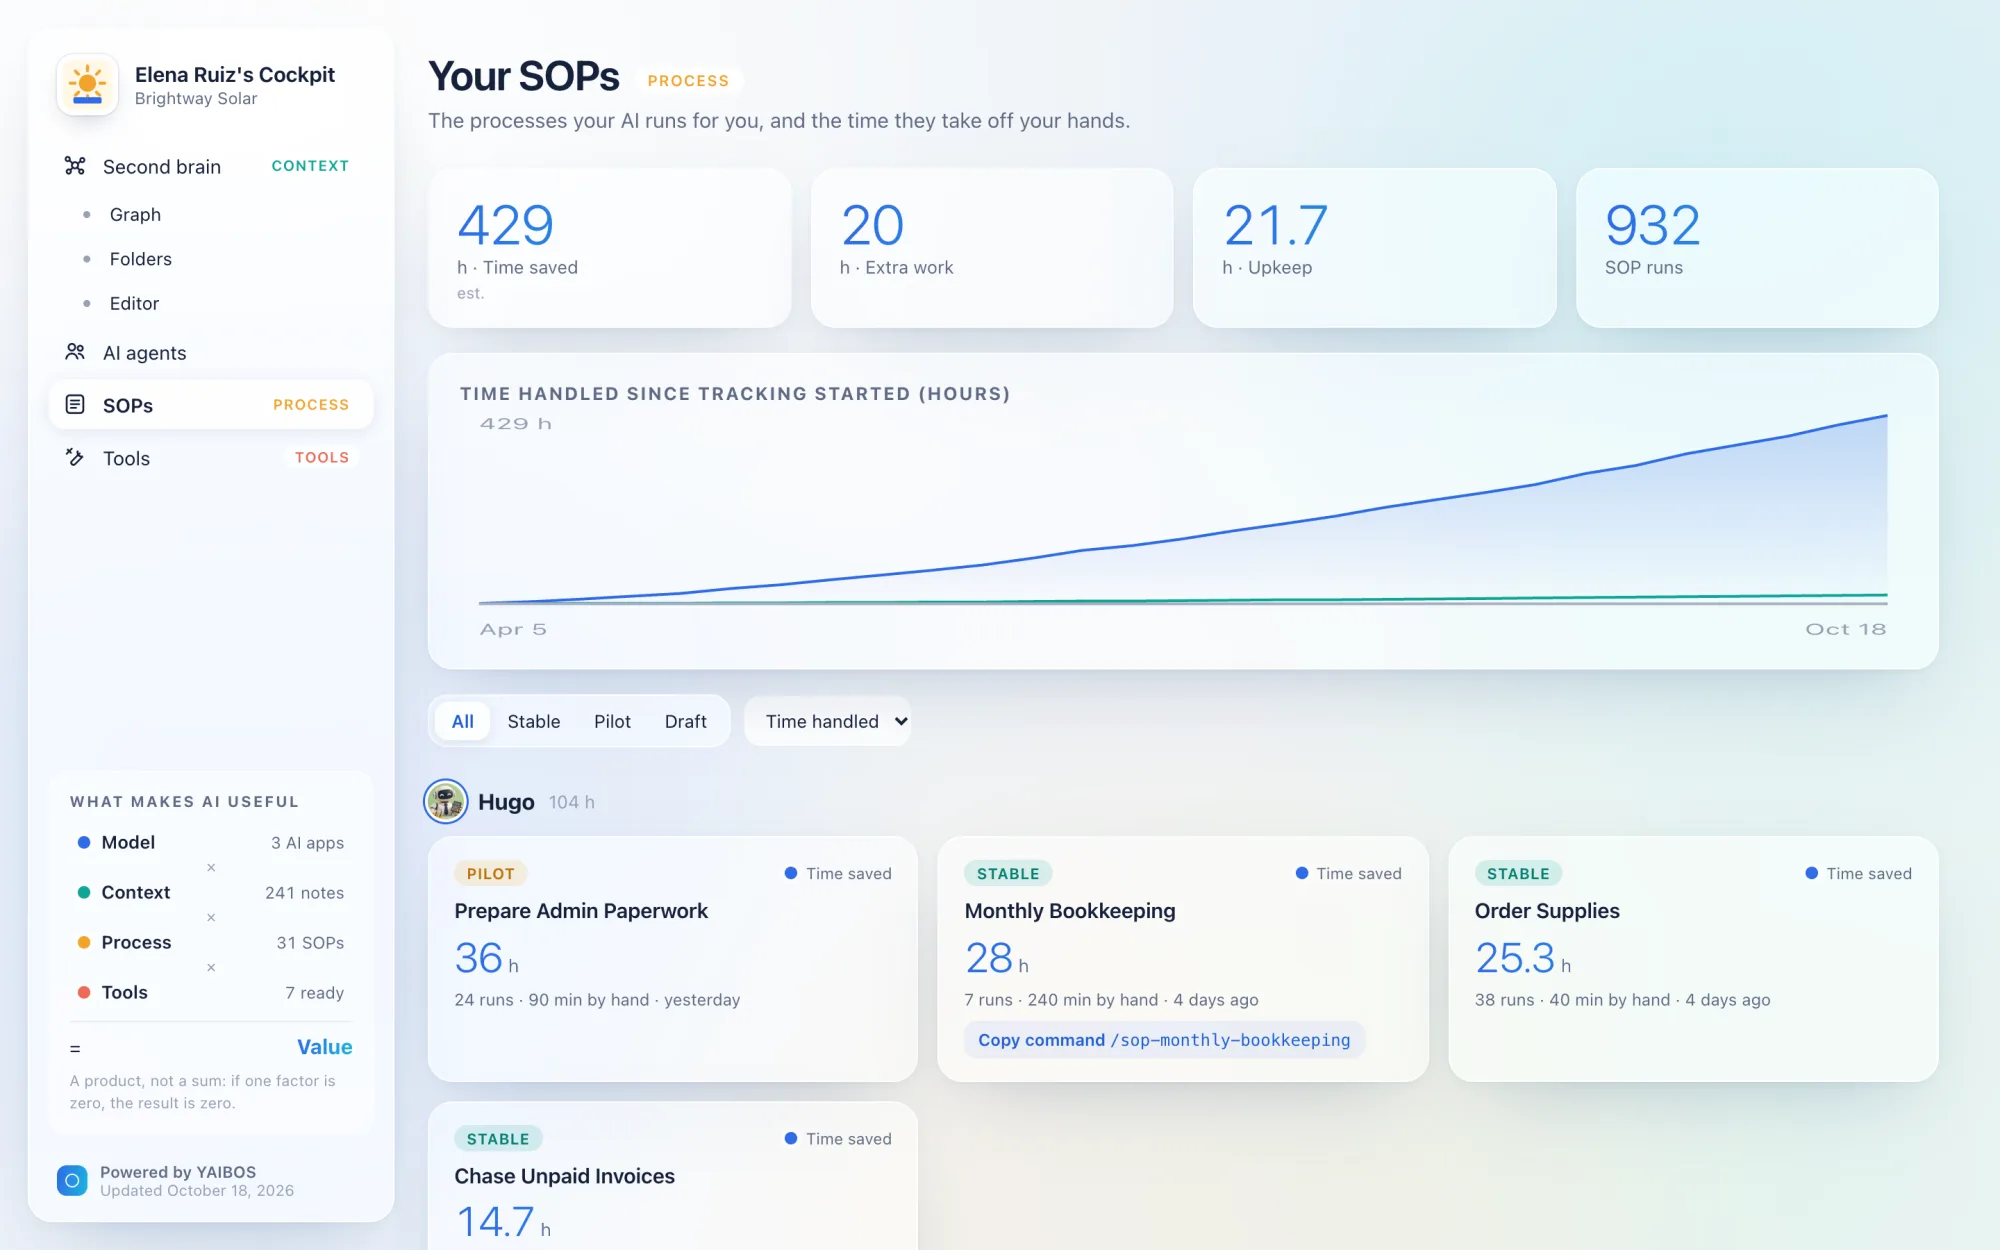Click the orange dot beside Process

pyautogui.click(x=84, y=942)
